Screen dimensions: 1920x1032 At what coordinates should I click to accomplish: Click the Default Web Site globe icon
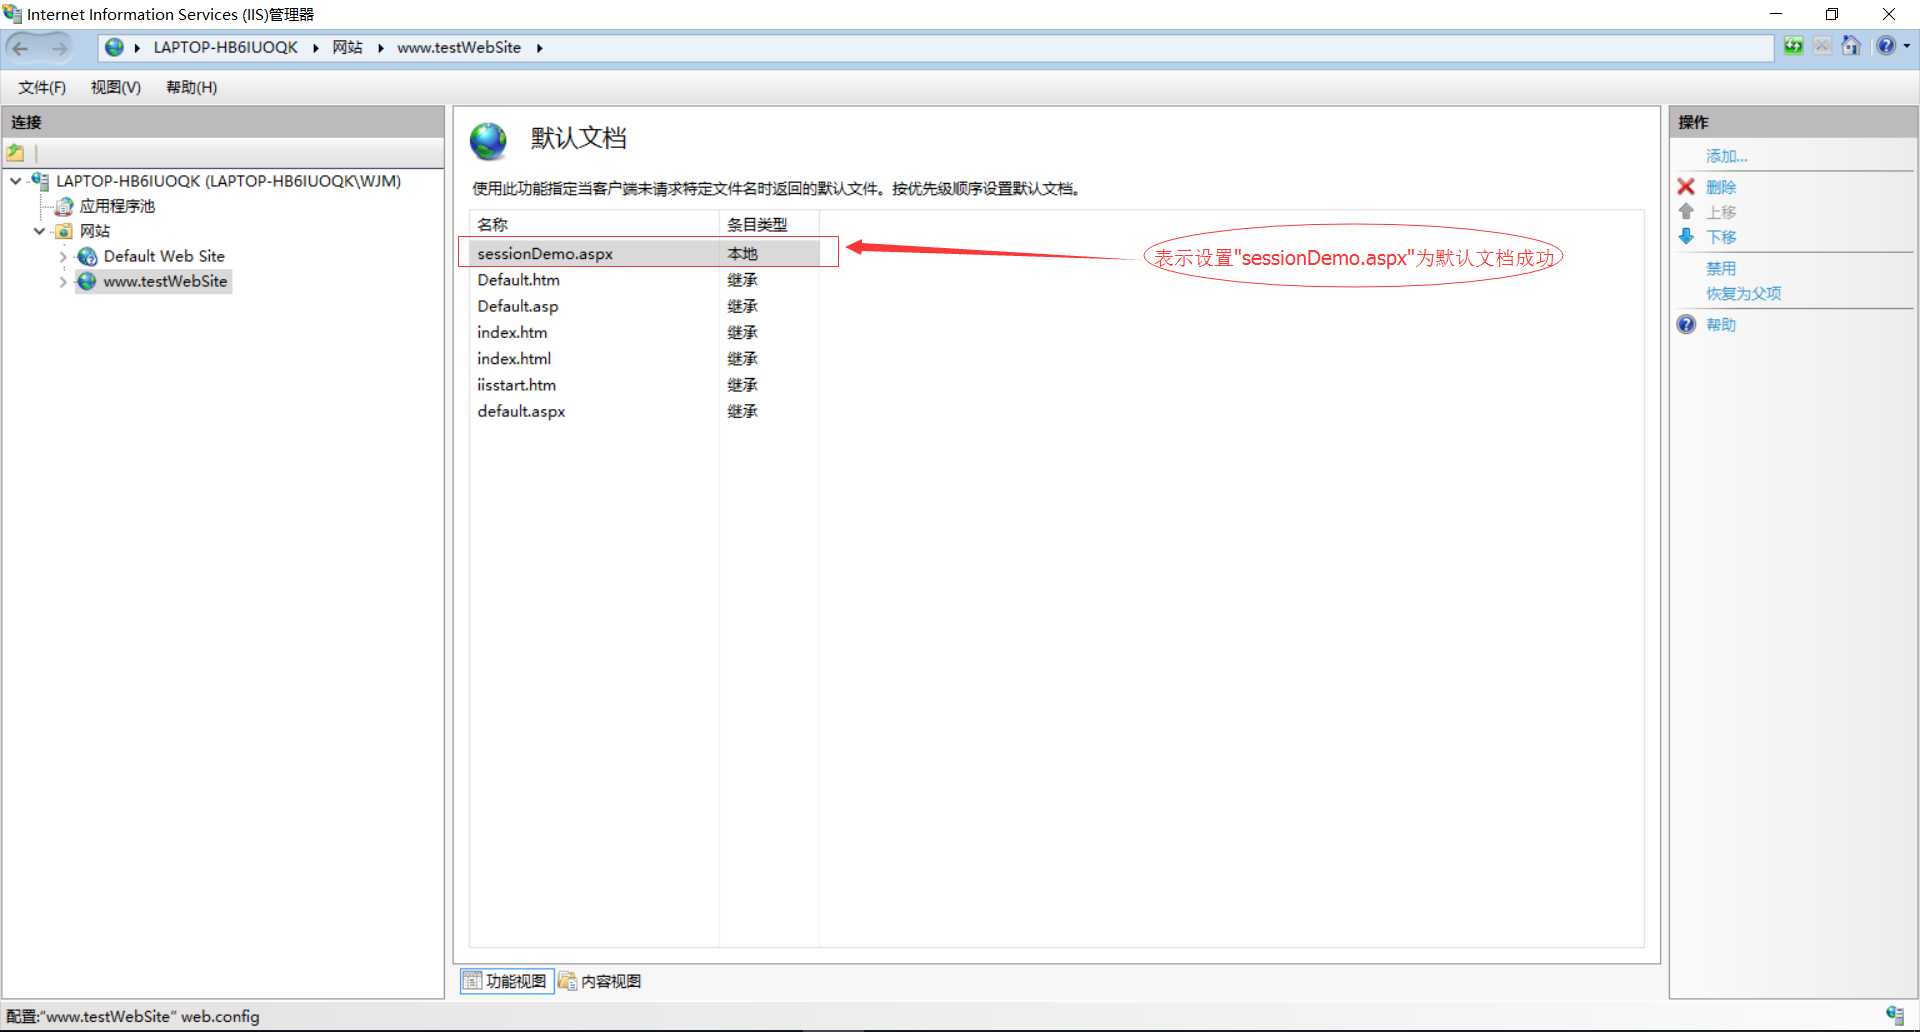coord(88,256)
